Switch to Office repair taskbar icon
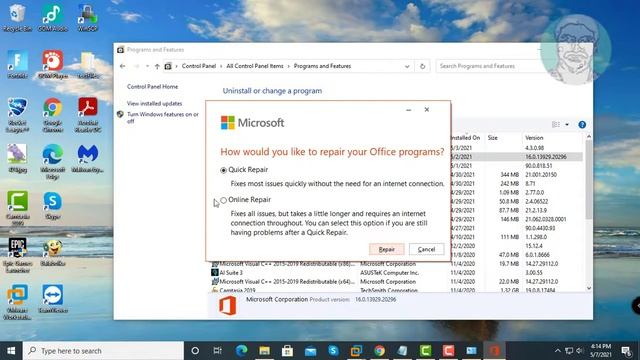Screen dimensions: 640x360 click(x=494, y=351)
